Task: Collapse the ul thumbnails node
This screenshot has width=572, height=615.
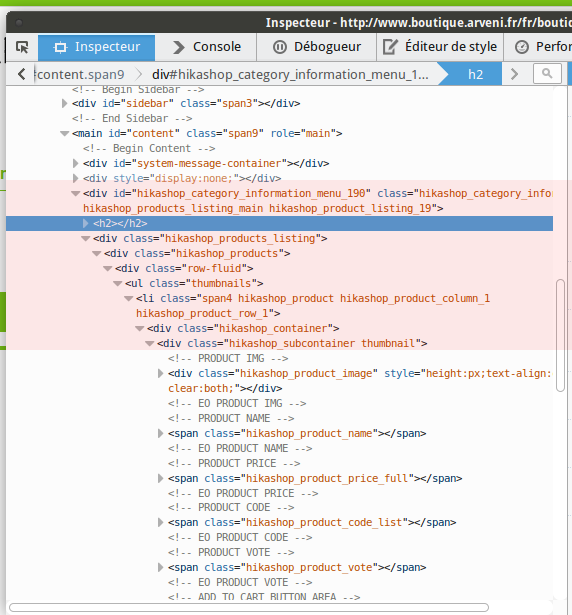Action: (117, 283)
